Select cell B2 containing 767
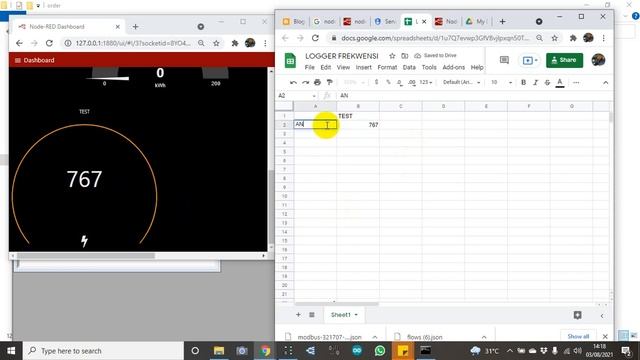 (x=358, y=125)
